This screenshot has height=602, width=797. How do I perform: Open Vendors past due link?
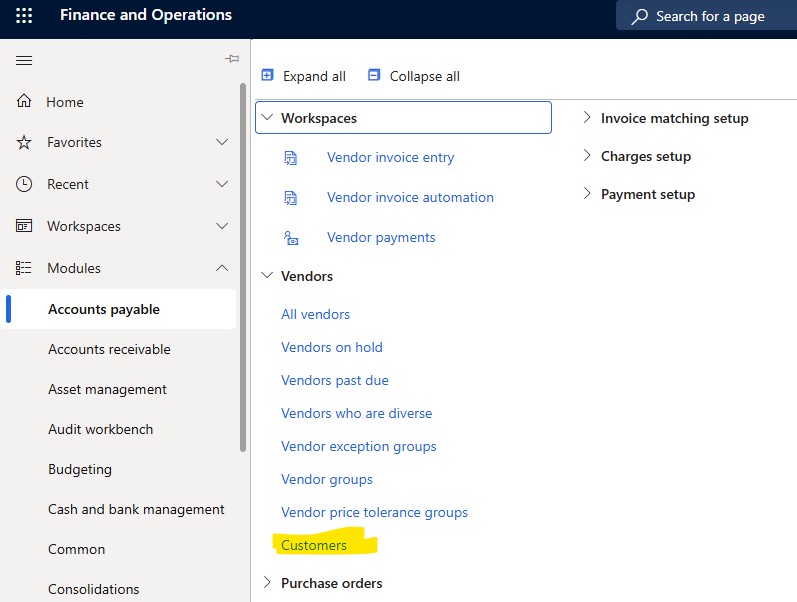pyautogui.click(x=335, y=380)
